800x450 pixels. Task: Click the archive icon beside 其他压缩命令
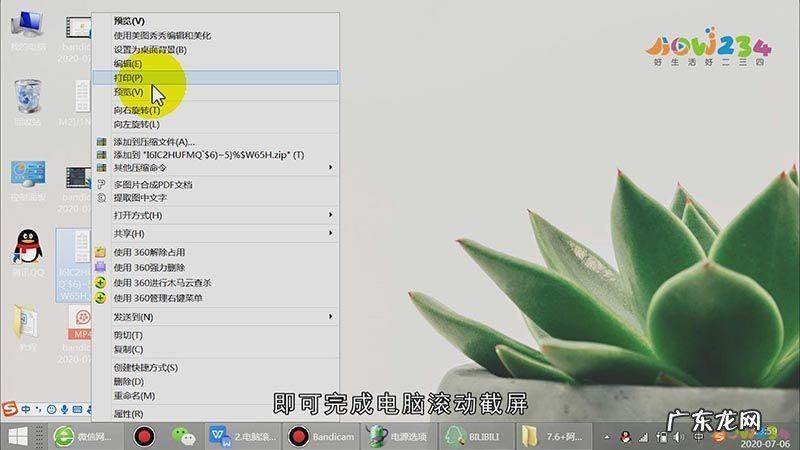[x=102, y=167]
